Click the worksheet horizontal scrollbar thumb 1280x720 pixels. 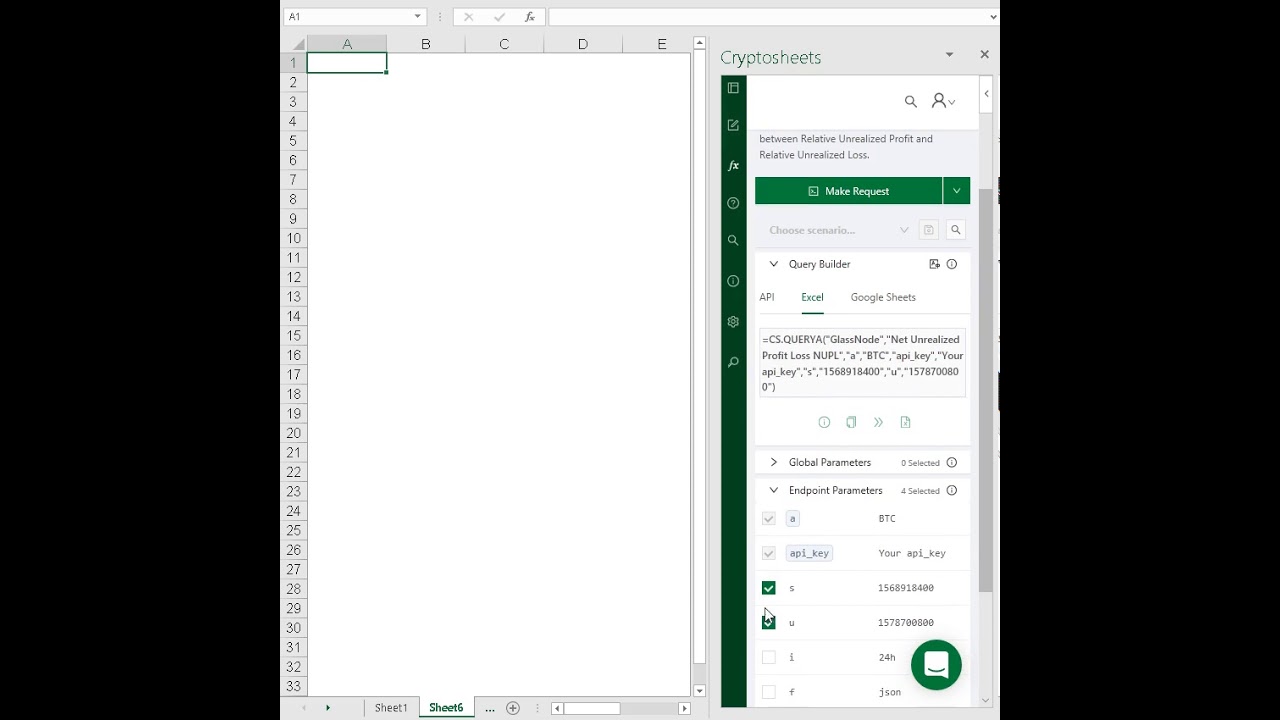point(592,708)
